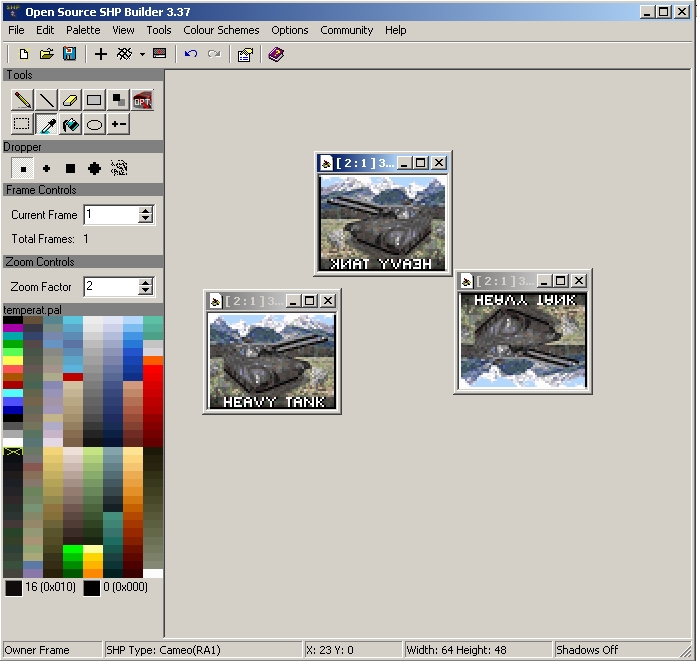
Task: Select the two-squares tool icon
Action: click(x=118, y=100)
